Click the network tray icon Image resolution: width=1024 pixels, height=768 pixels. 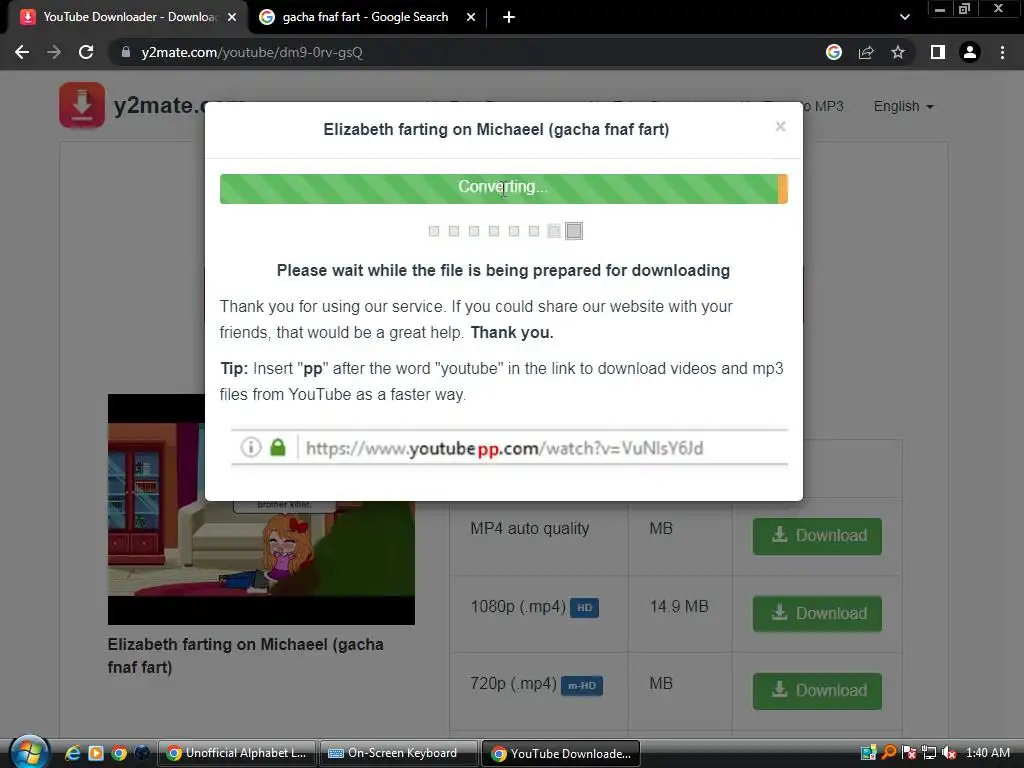point(929,753)
